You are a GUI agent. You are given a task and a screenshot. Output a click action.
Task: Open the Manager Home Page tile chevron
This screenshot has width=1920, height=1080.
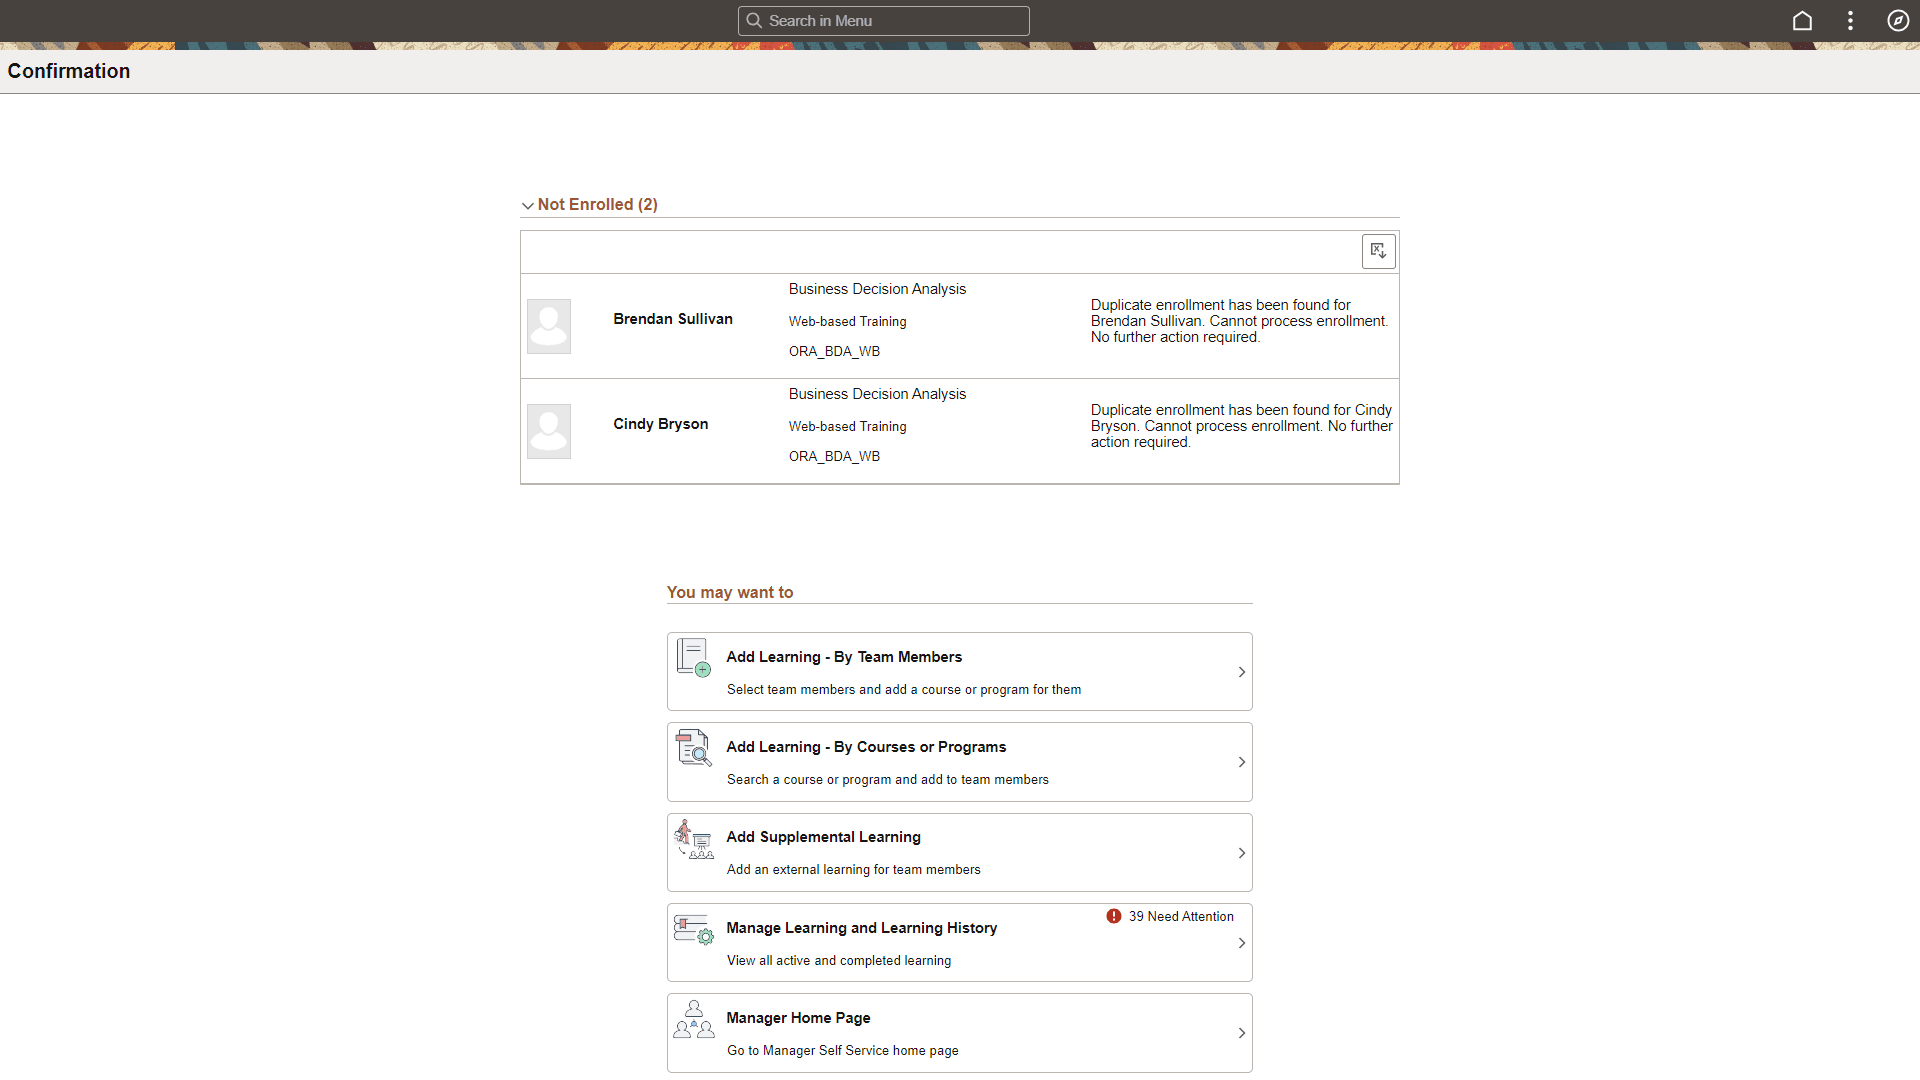(x=1242, y=1033)
